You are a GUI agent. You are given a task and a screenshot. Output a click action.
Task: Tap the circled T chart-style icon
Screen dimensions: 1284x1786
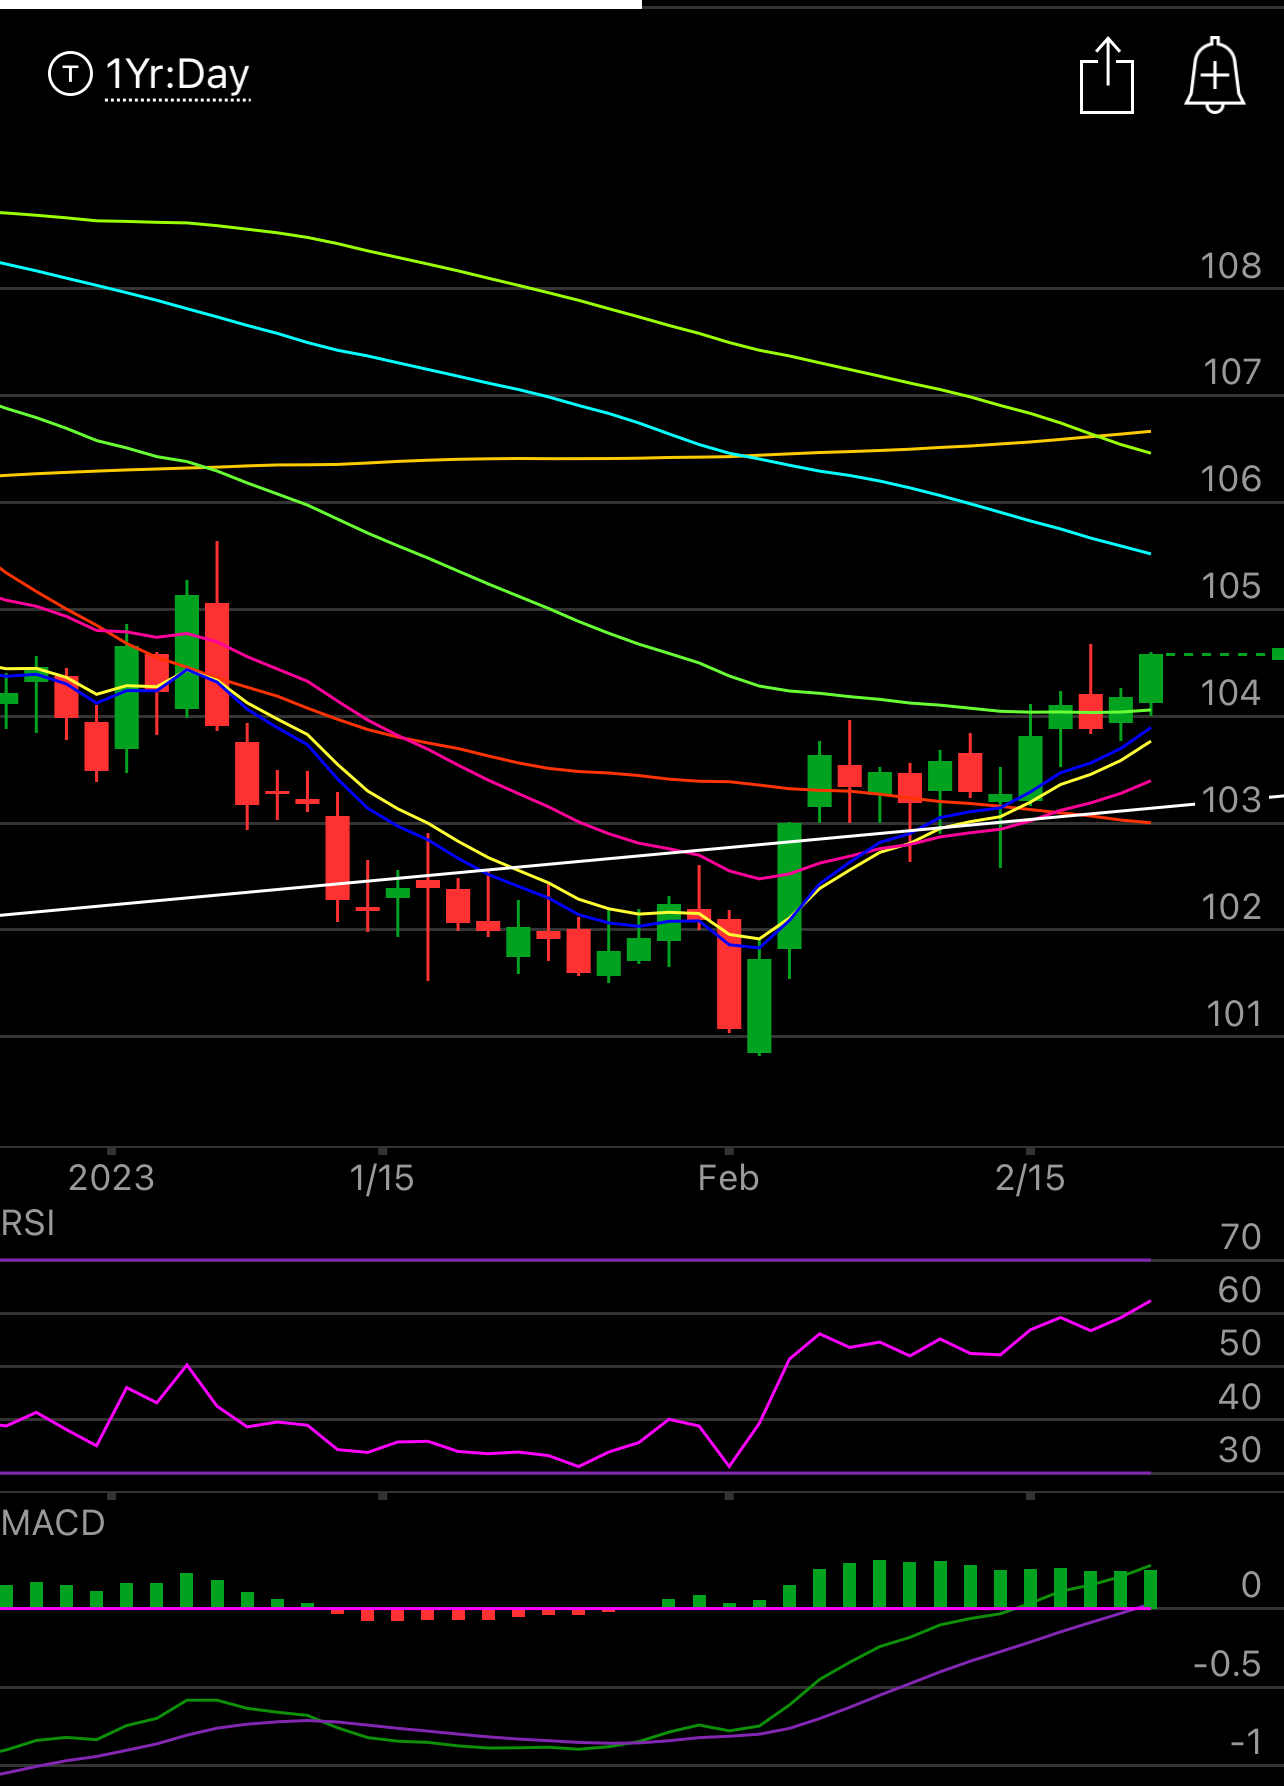tap(70, 74)
